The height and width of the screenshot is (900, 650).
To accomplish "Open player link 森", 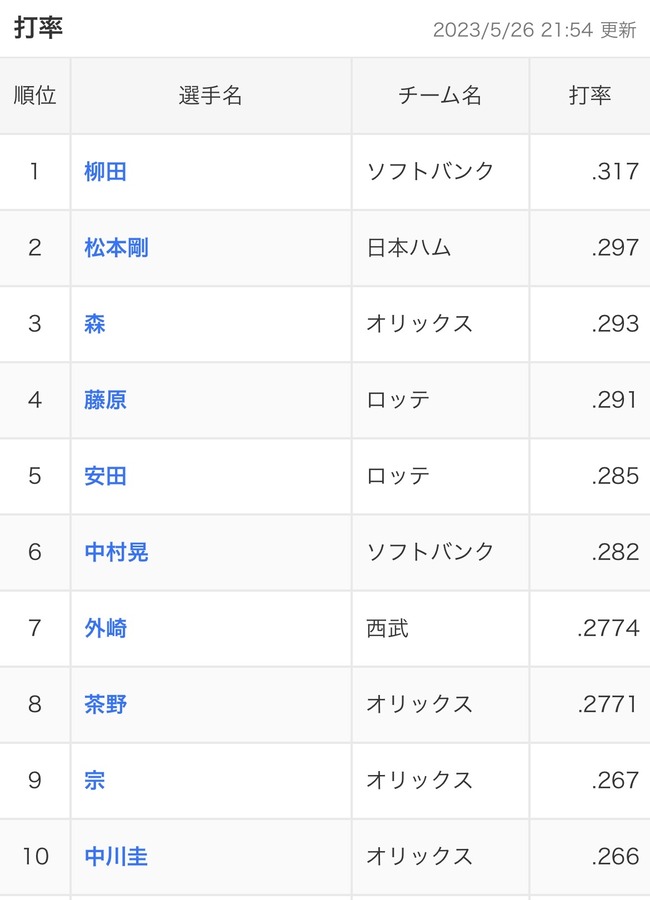I will click(x=95, y=324).
